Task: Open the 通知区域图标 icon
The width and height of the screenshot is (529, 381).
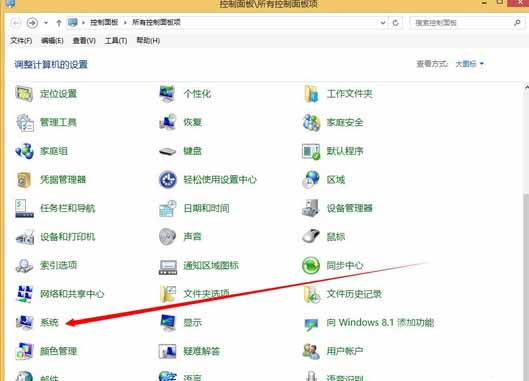Action: pyautogui.click(x=167, y=266)
